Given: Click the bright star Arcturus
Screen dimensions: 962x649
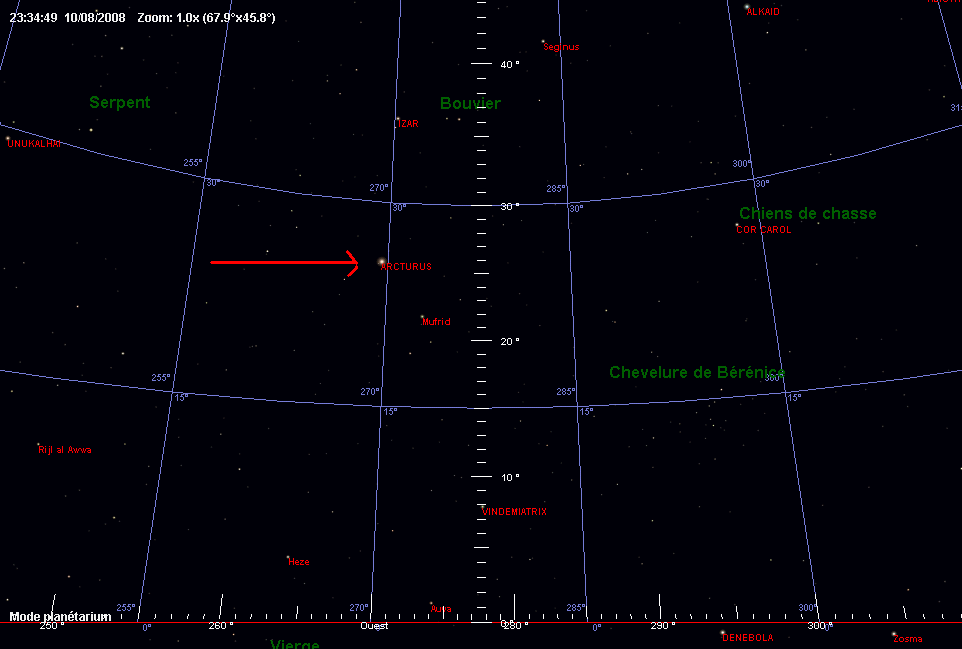Looking at the screenshot, I should (381, 262).
